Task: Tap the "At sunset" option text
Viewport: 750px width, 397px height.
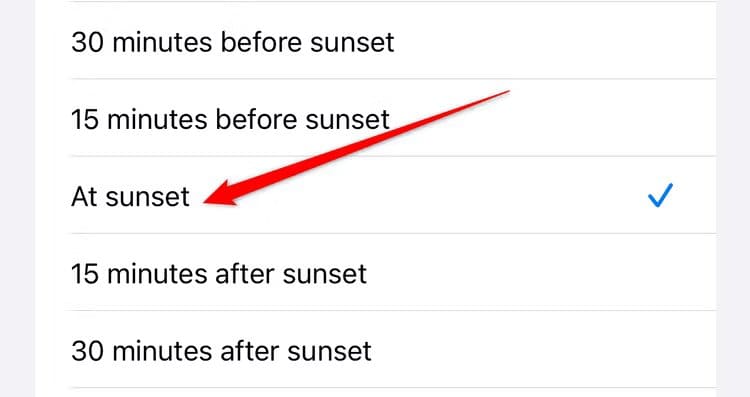Action: click(131, 197)
